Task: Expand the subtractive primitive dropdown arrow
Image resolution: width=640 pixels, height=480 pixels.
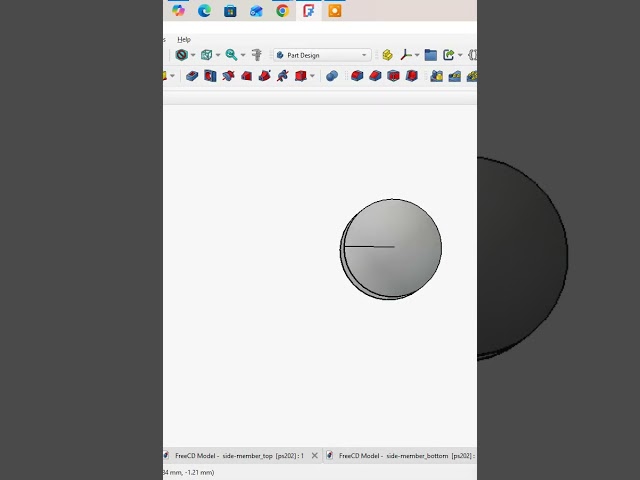Action: (x=312, y=76)
